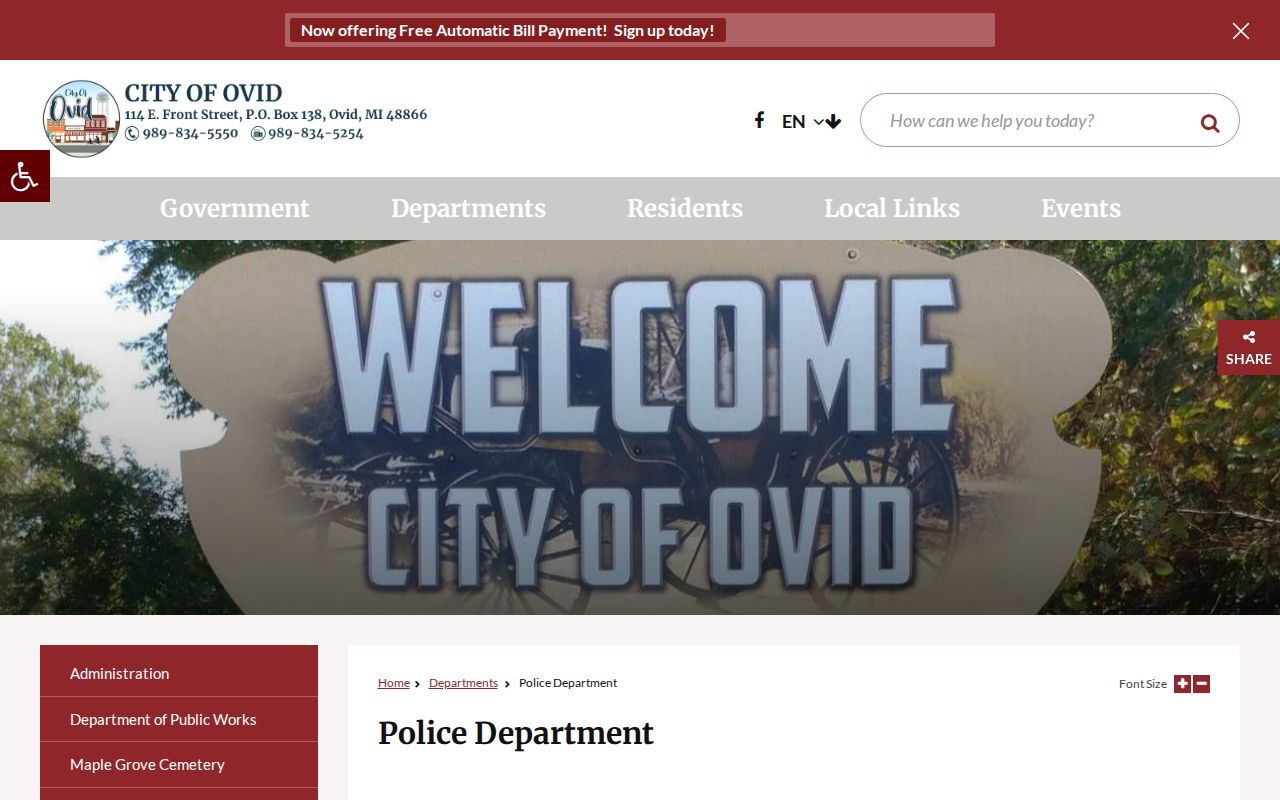Viewport: 1280px width, 800px height.
Task: Open the Events menu
Action: [1081, 208]
